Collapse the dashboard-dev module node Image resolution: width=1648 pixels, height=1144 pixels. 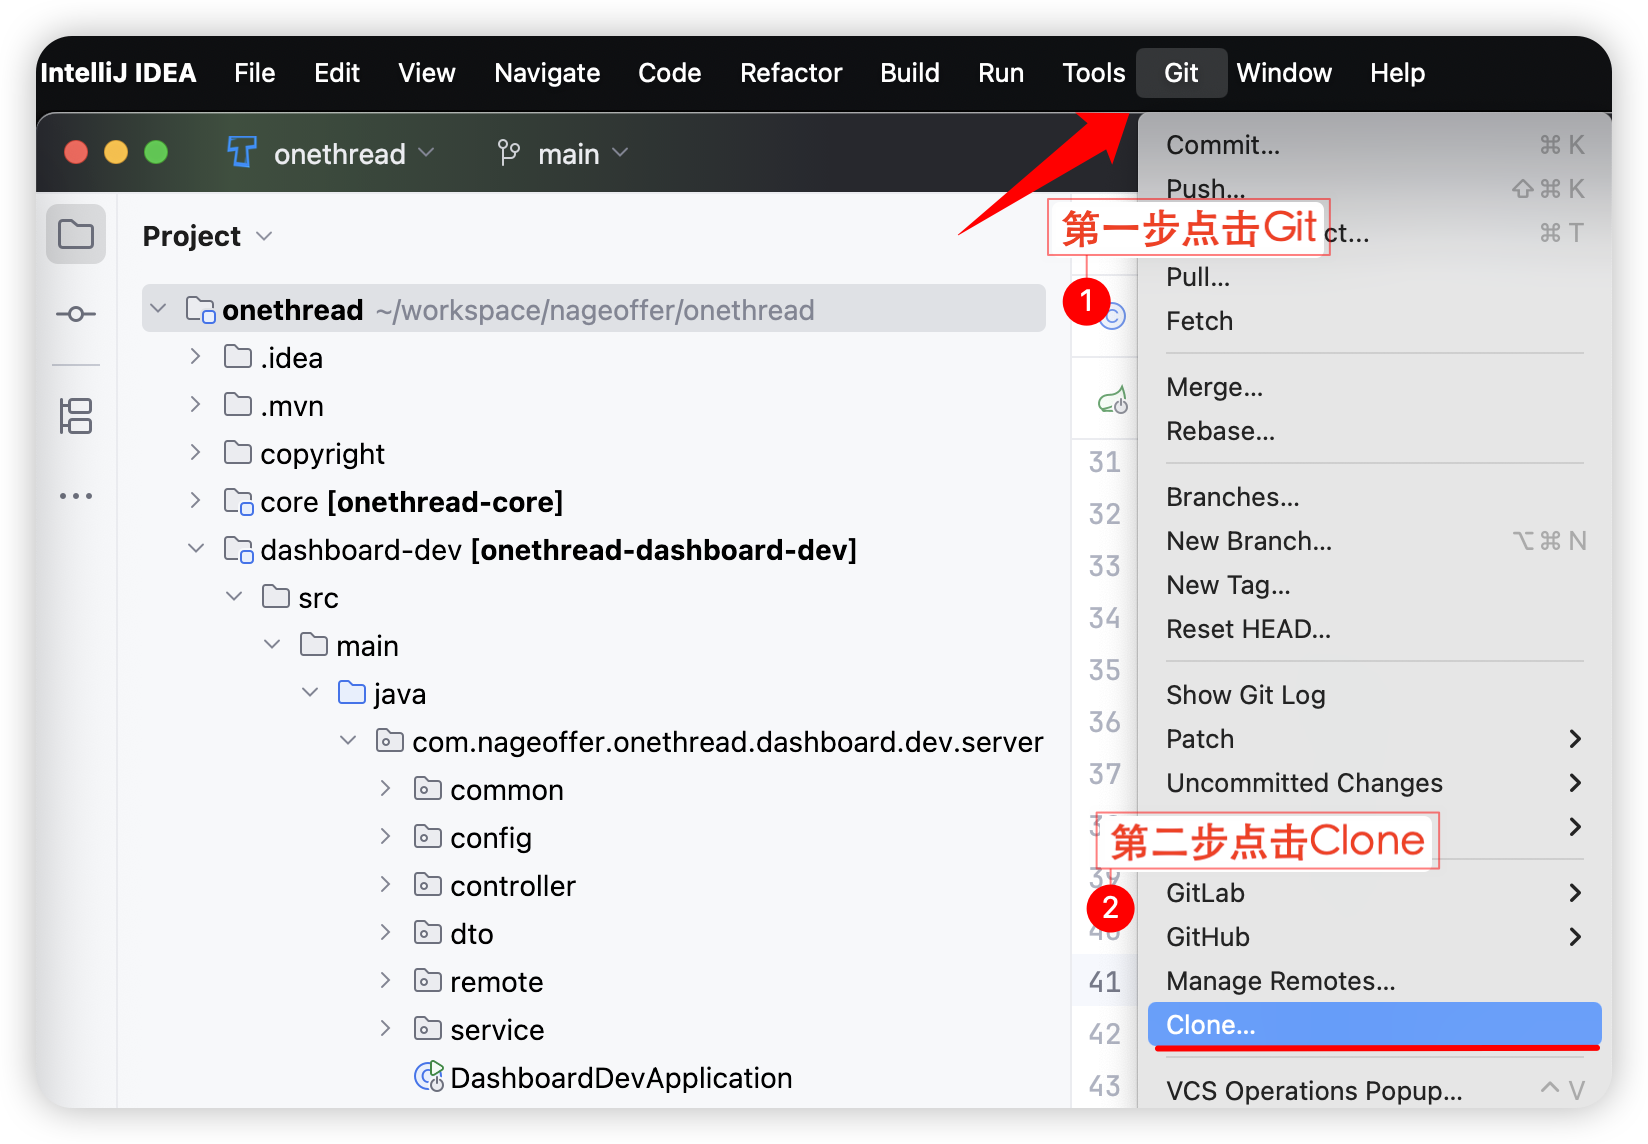click(196, 548)
